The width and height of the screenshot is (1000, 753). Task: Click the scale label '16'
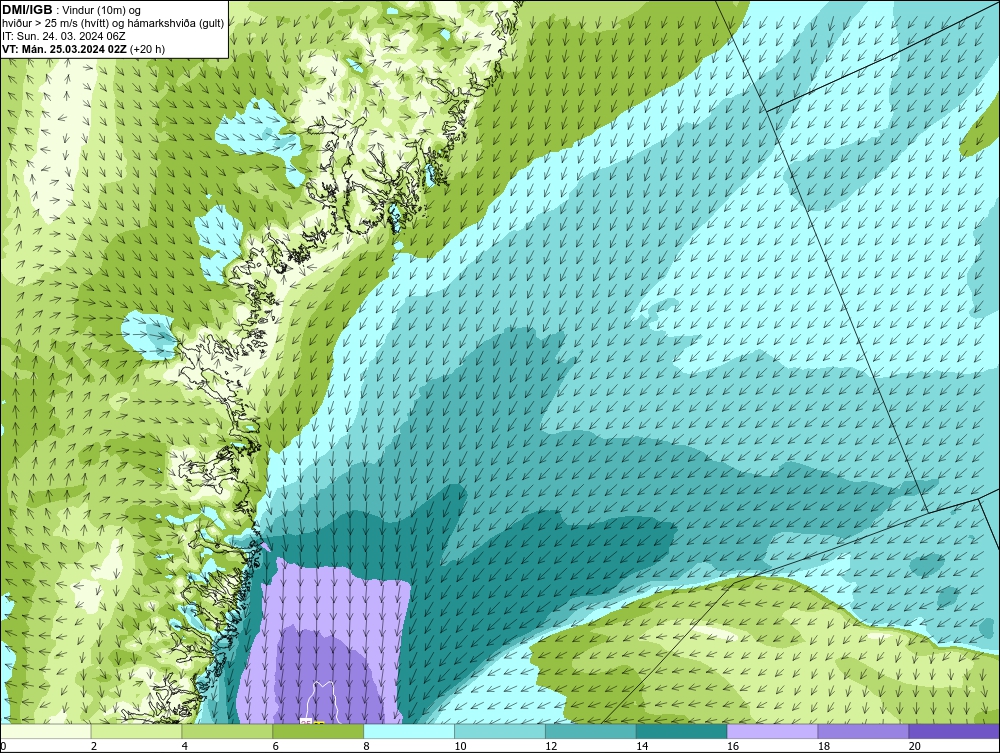(733, 746)
